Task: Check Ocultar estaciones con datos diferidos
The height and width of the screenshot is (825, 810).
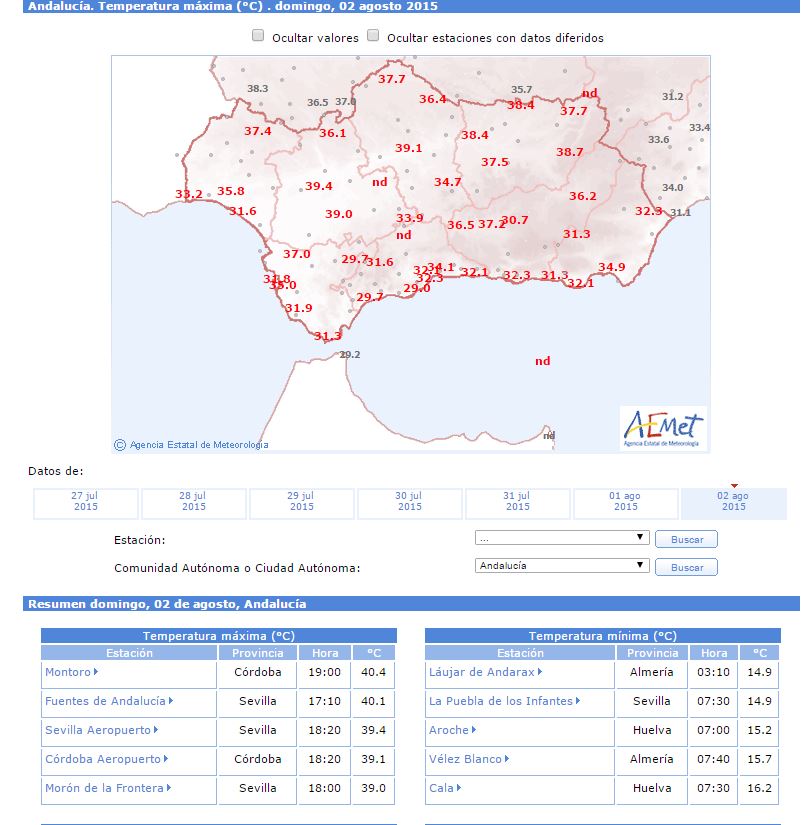Action: click(373, 36)
